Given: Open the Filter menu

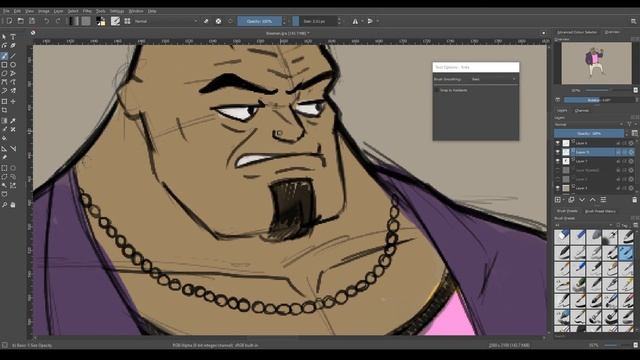Looking at the screenshot, I should pyautogui.click(x=87, y=11).
